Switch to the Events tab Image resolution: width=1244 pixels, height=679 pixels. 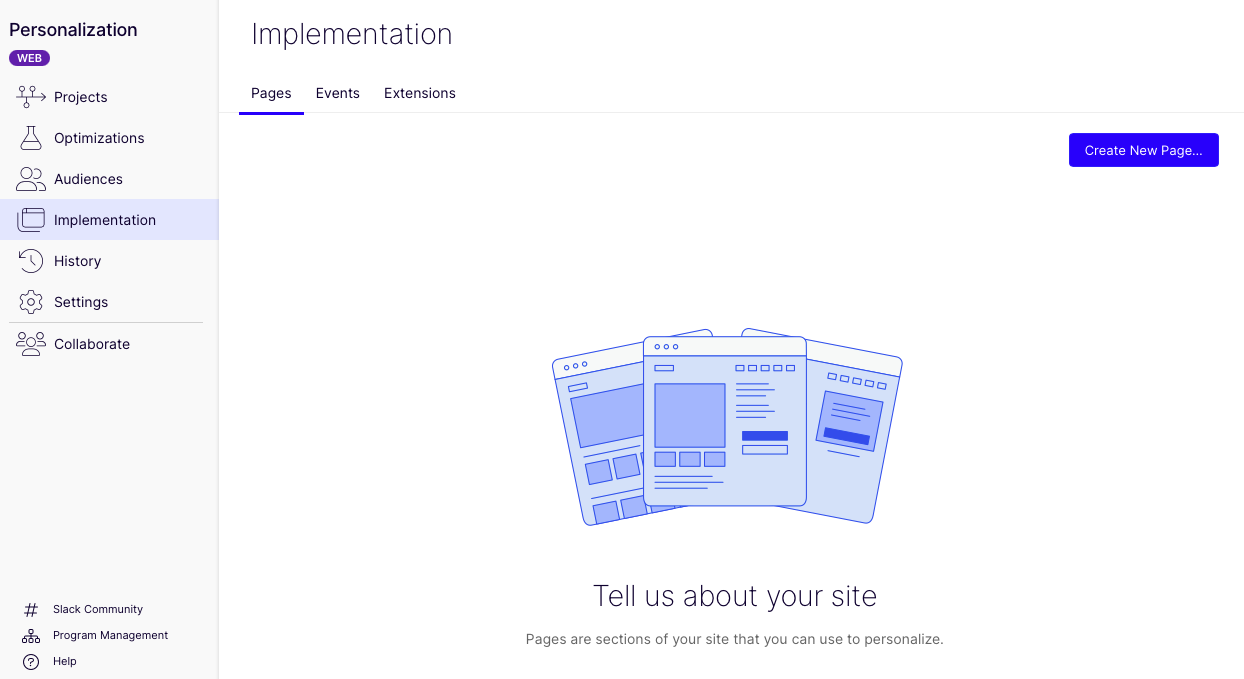337,92
